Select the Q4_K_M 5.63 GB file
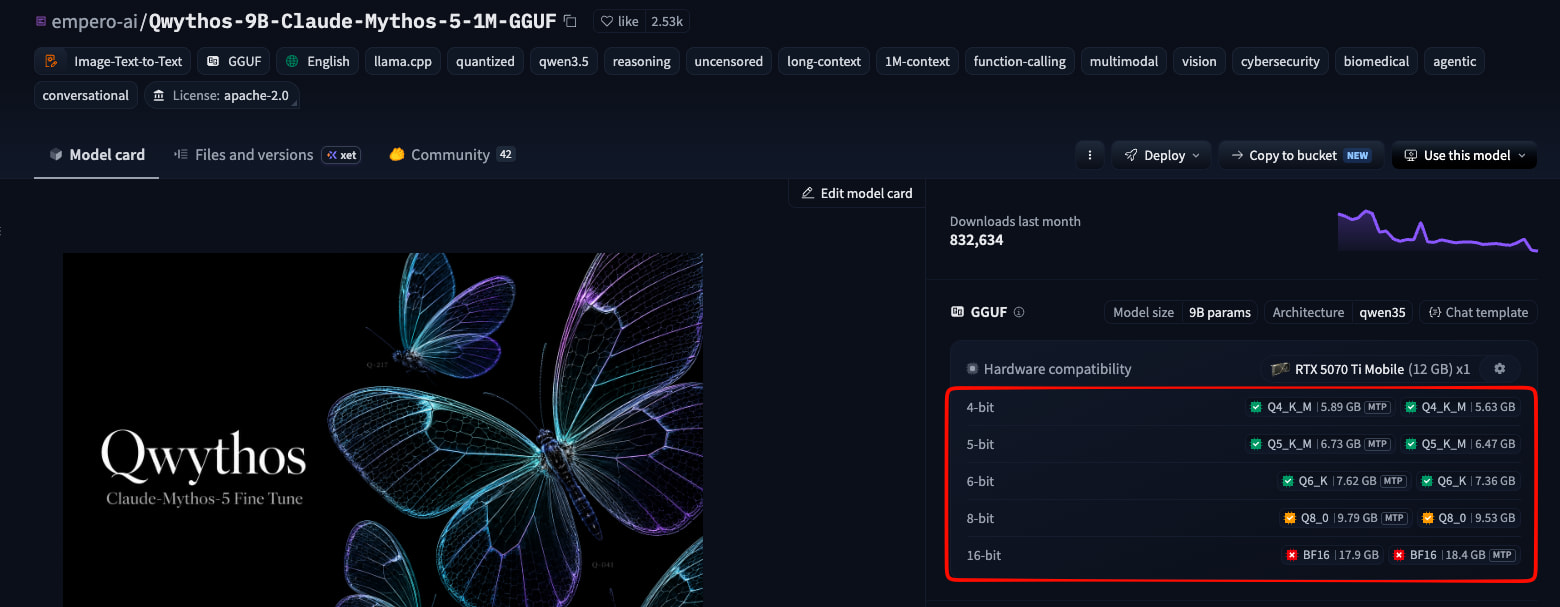Screen dimensions: 1560x607 click(x=1460, y=407)
